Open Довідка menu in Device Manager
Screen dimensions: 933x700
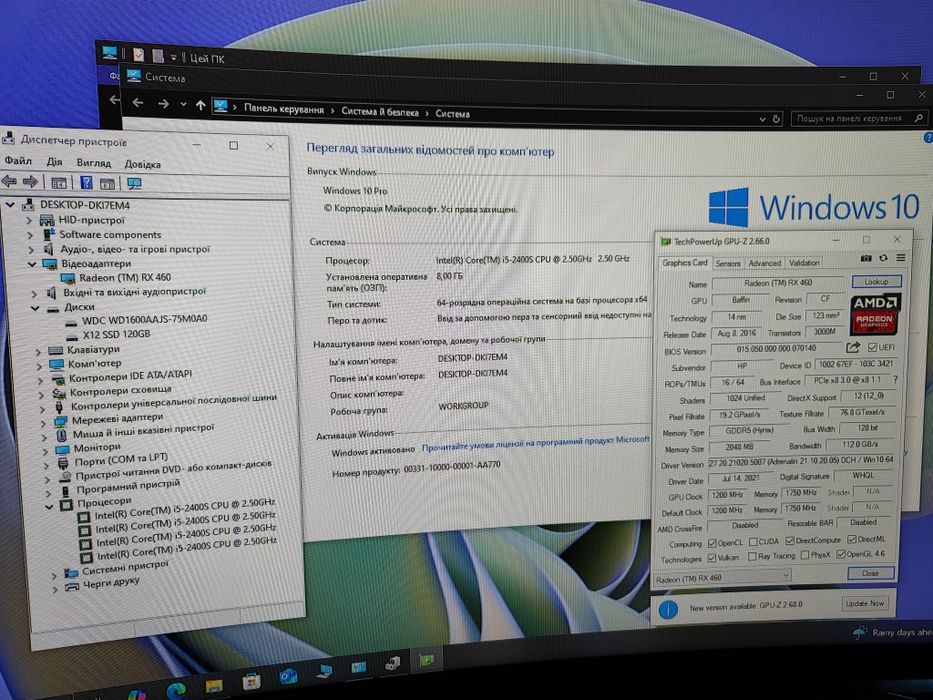coord(142,164)
